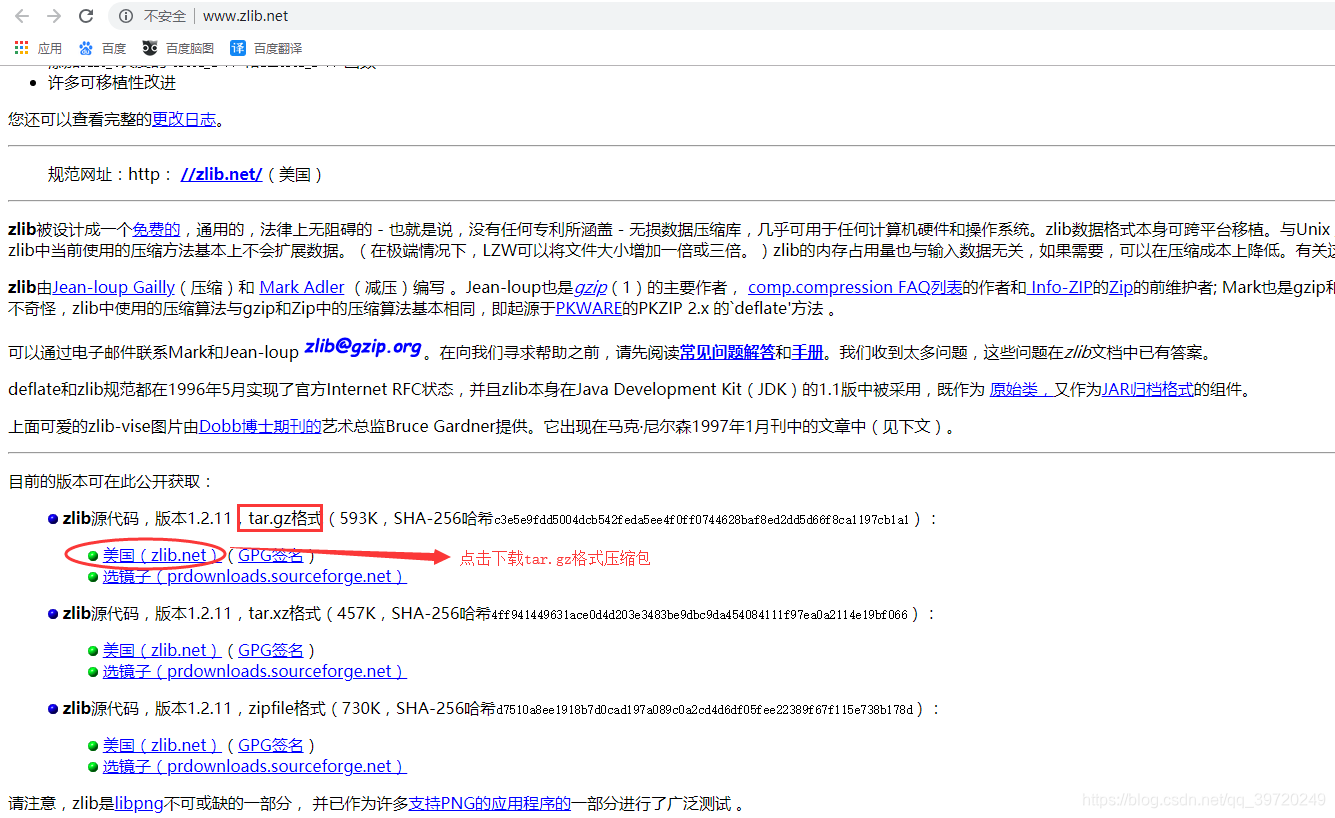Screen dimensions: 1335x818
Task: Click the 目前的版本可在此公开获取 heading text
Action: point(111,481)
